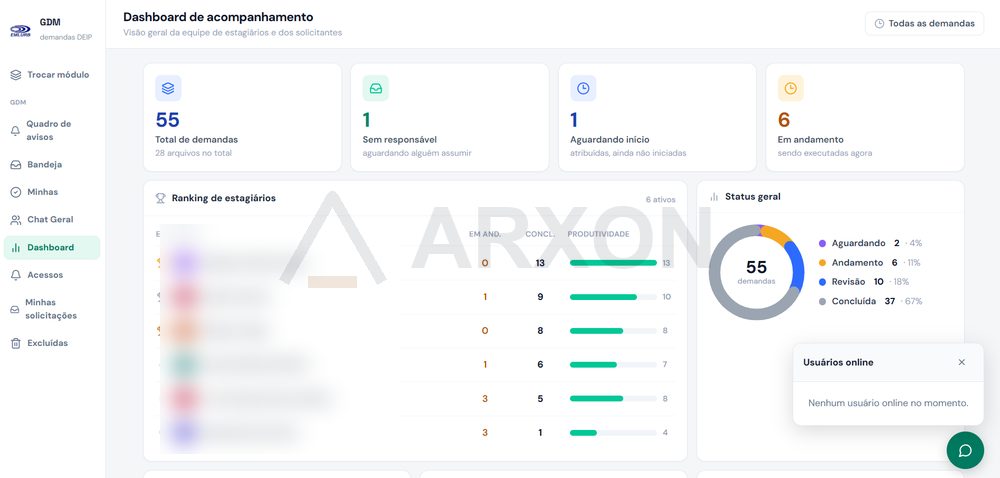Click clock icon in Todas as demandas
The image size is (1000, 478).
click(879, 24)
